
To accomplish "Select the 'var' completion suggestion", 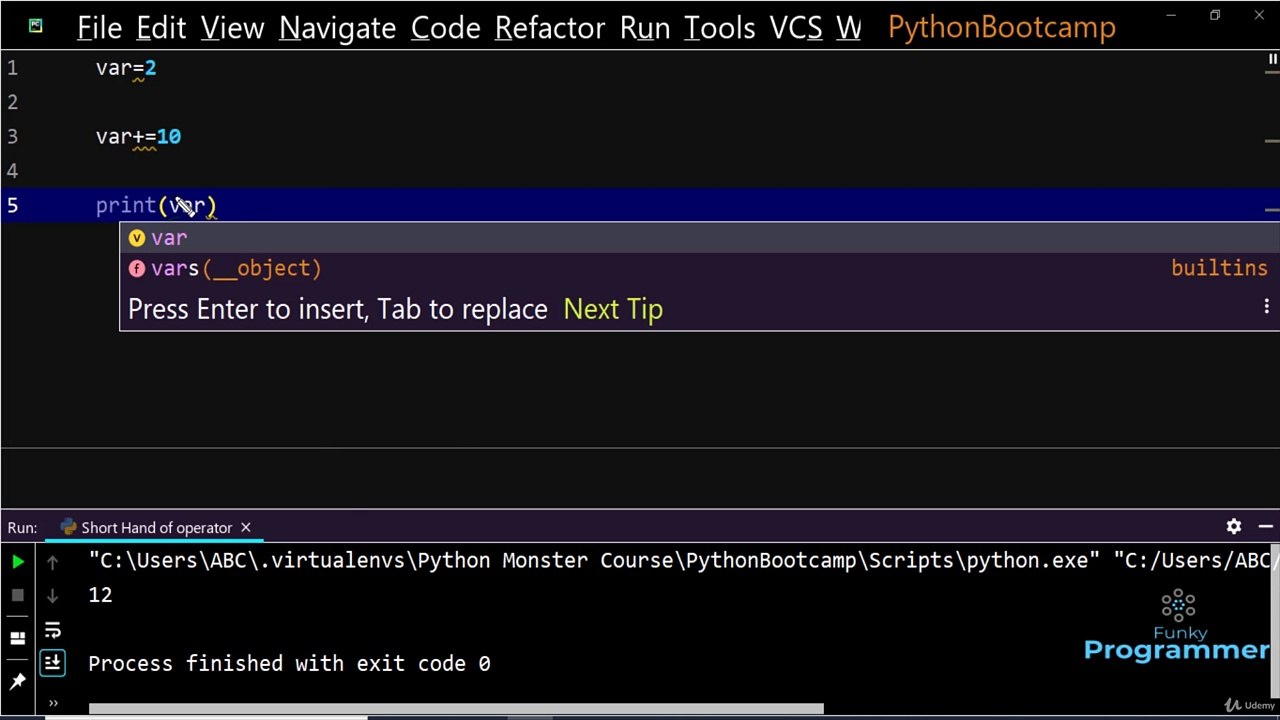I will (x=699, y=238).
